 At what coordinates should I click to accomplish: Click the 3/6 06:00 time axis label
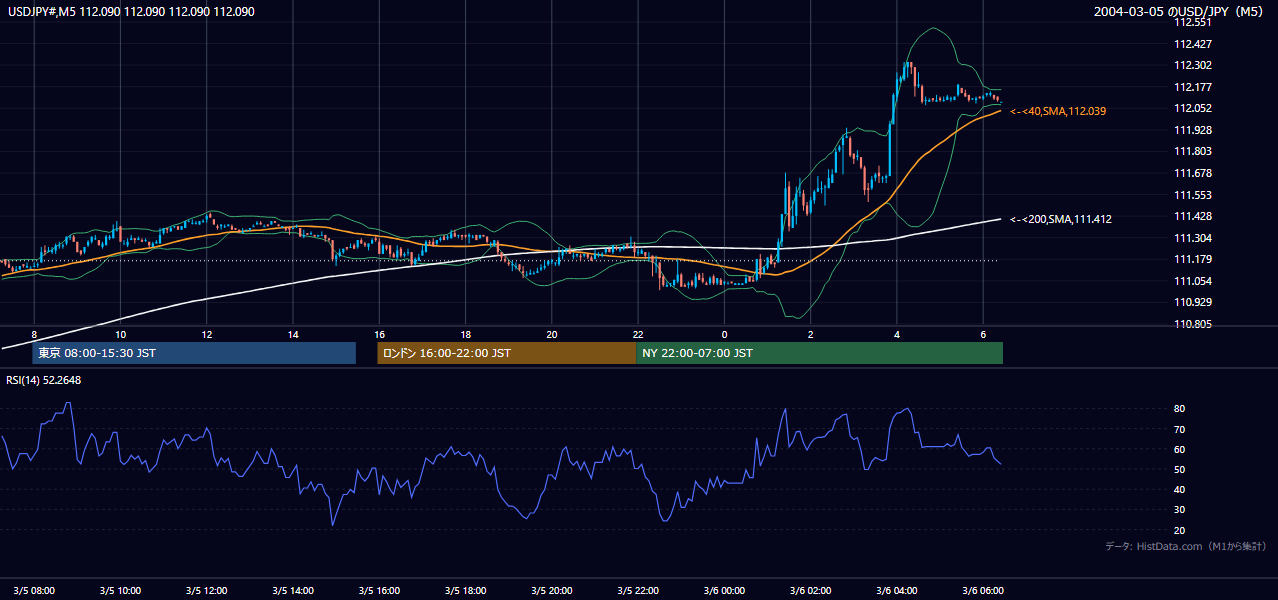983,590
